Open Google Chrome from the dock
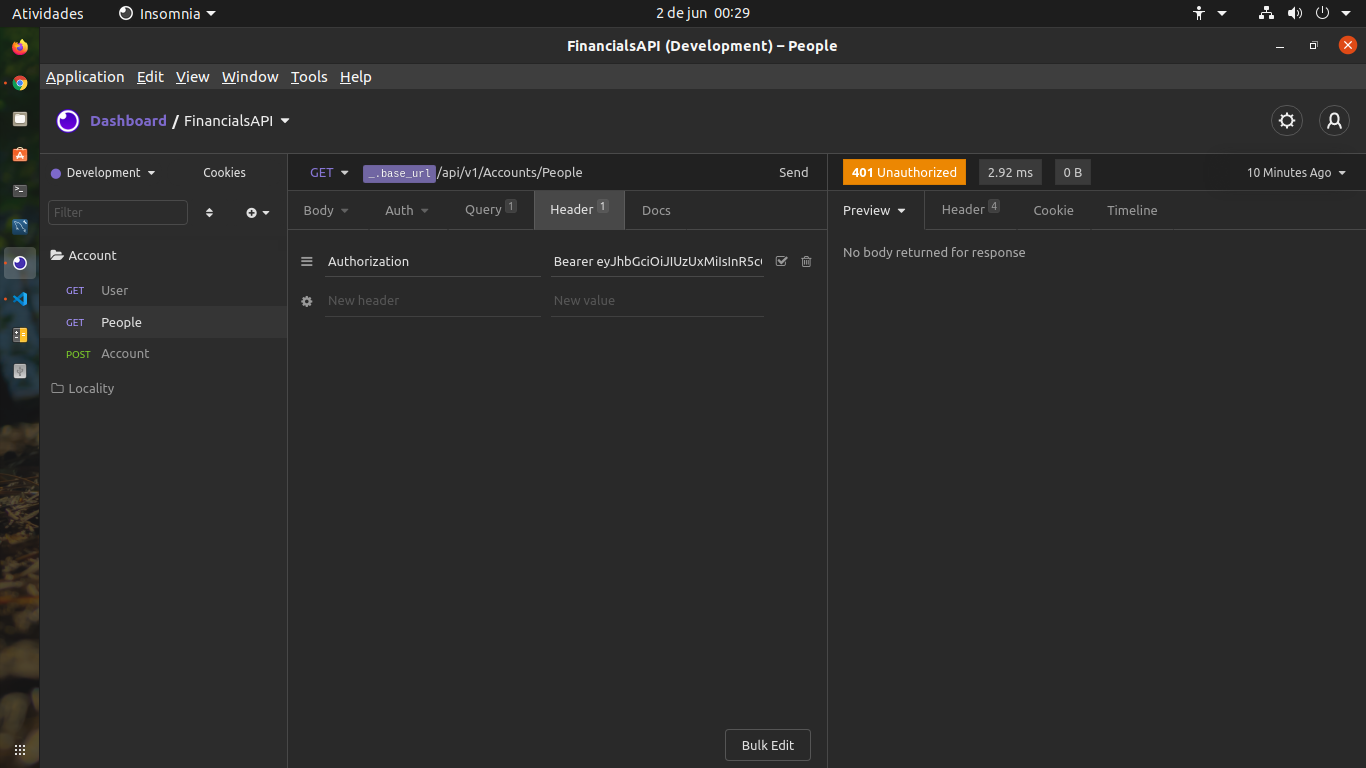The height and width of the screenshot is (768, 1366). 20,83
